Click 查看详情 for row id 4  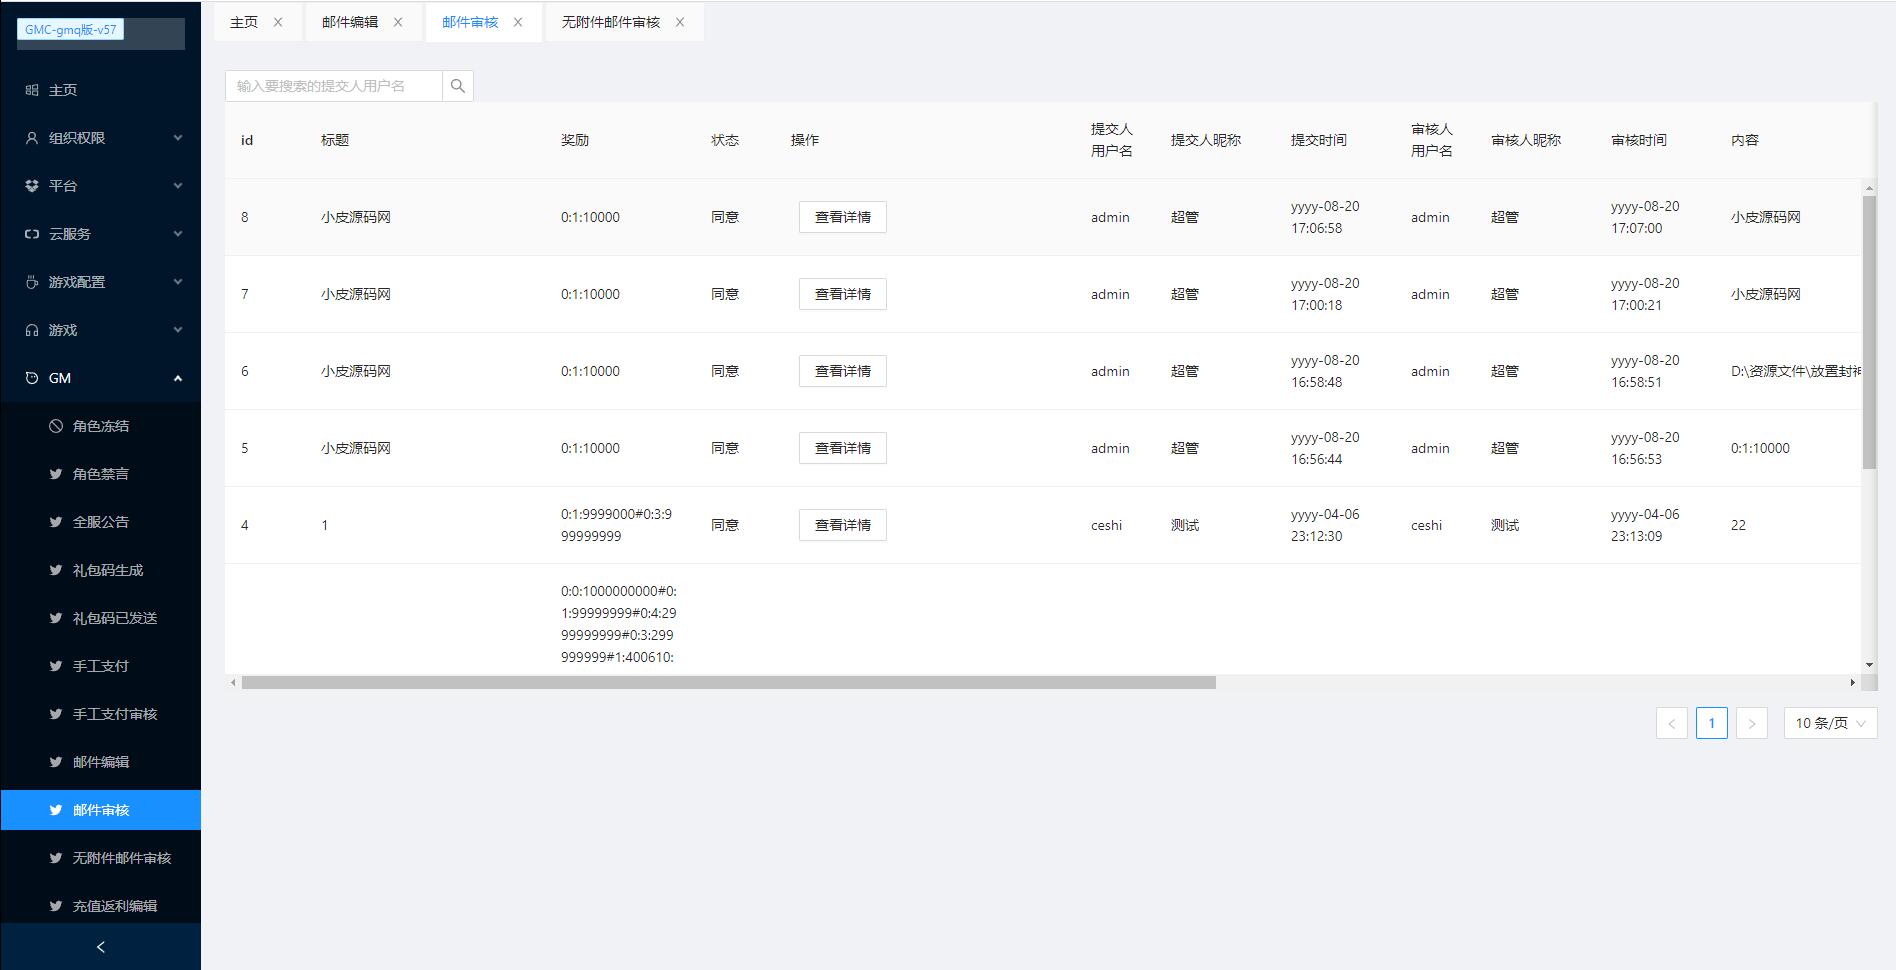(x=842, y=524)
